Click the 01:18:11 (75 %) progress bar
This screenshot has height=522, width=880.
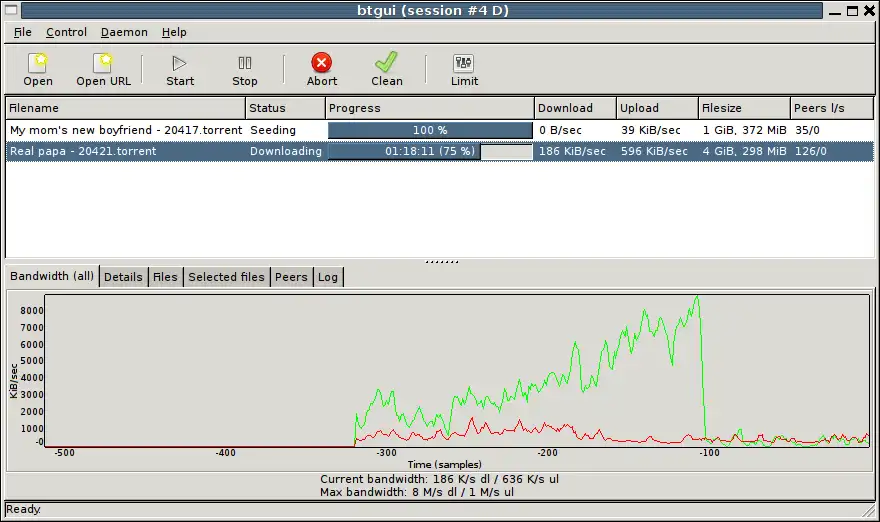click(x=430, y=151)
